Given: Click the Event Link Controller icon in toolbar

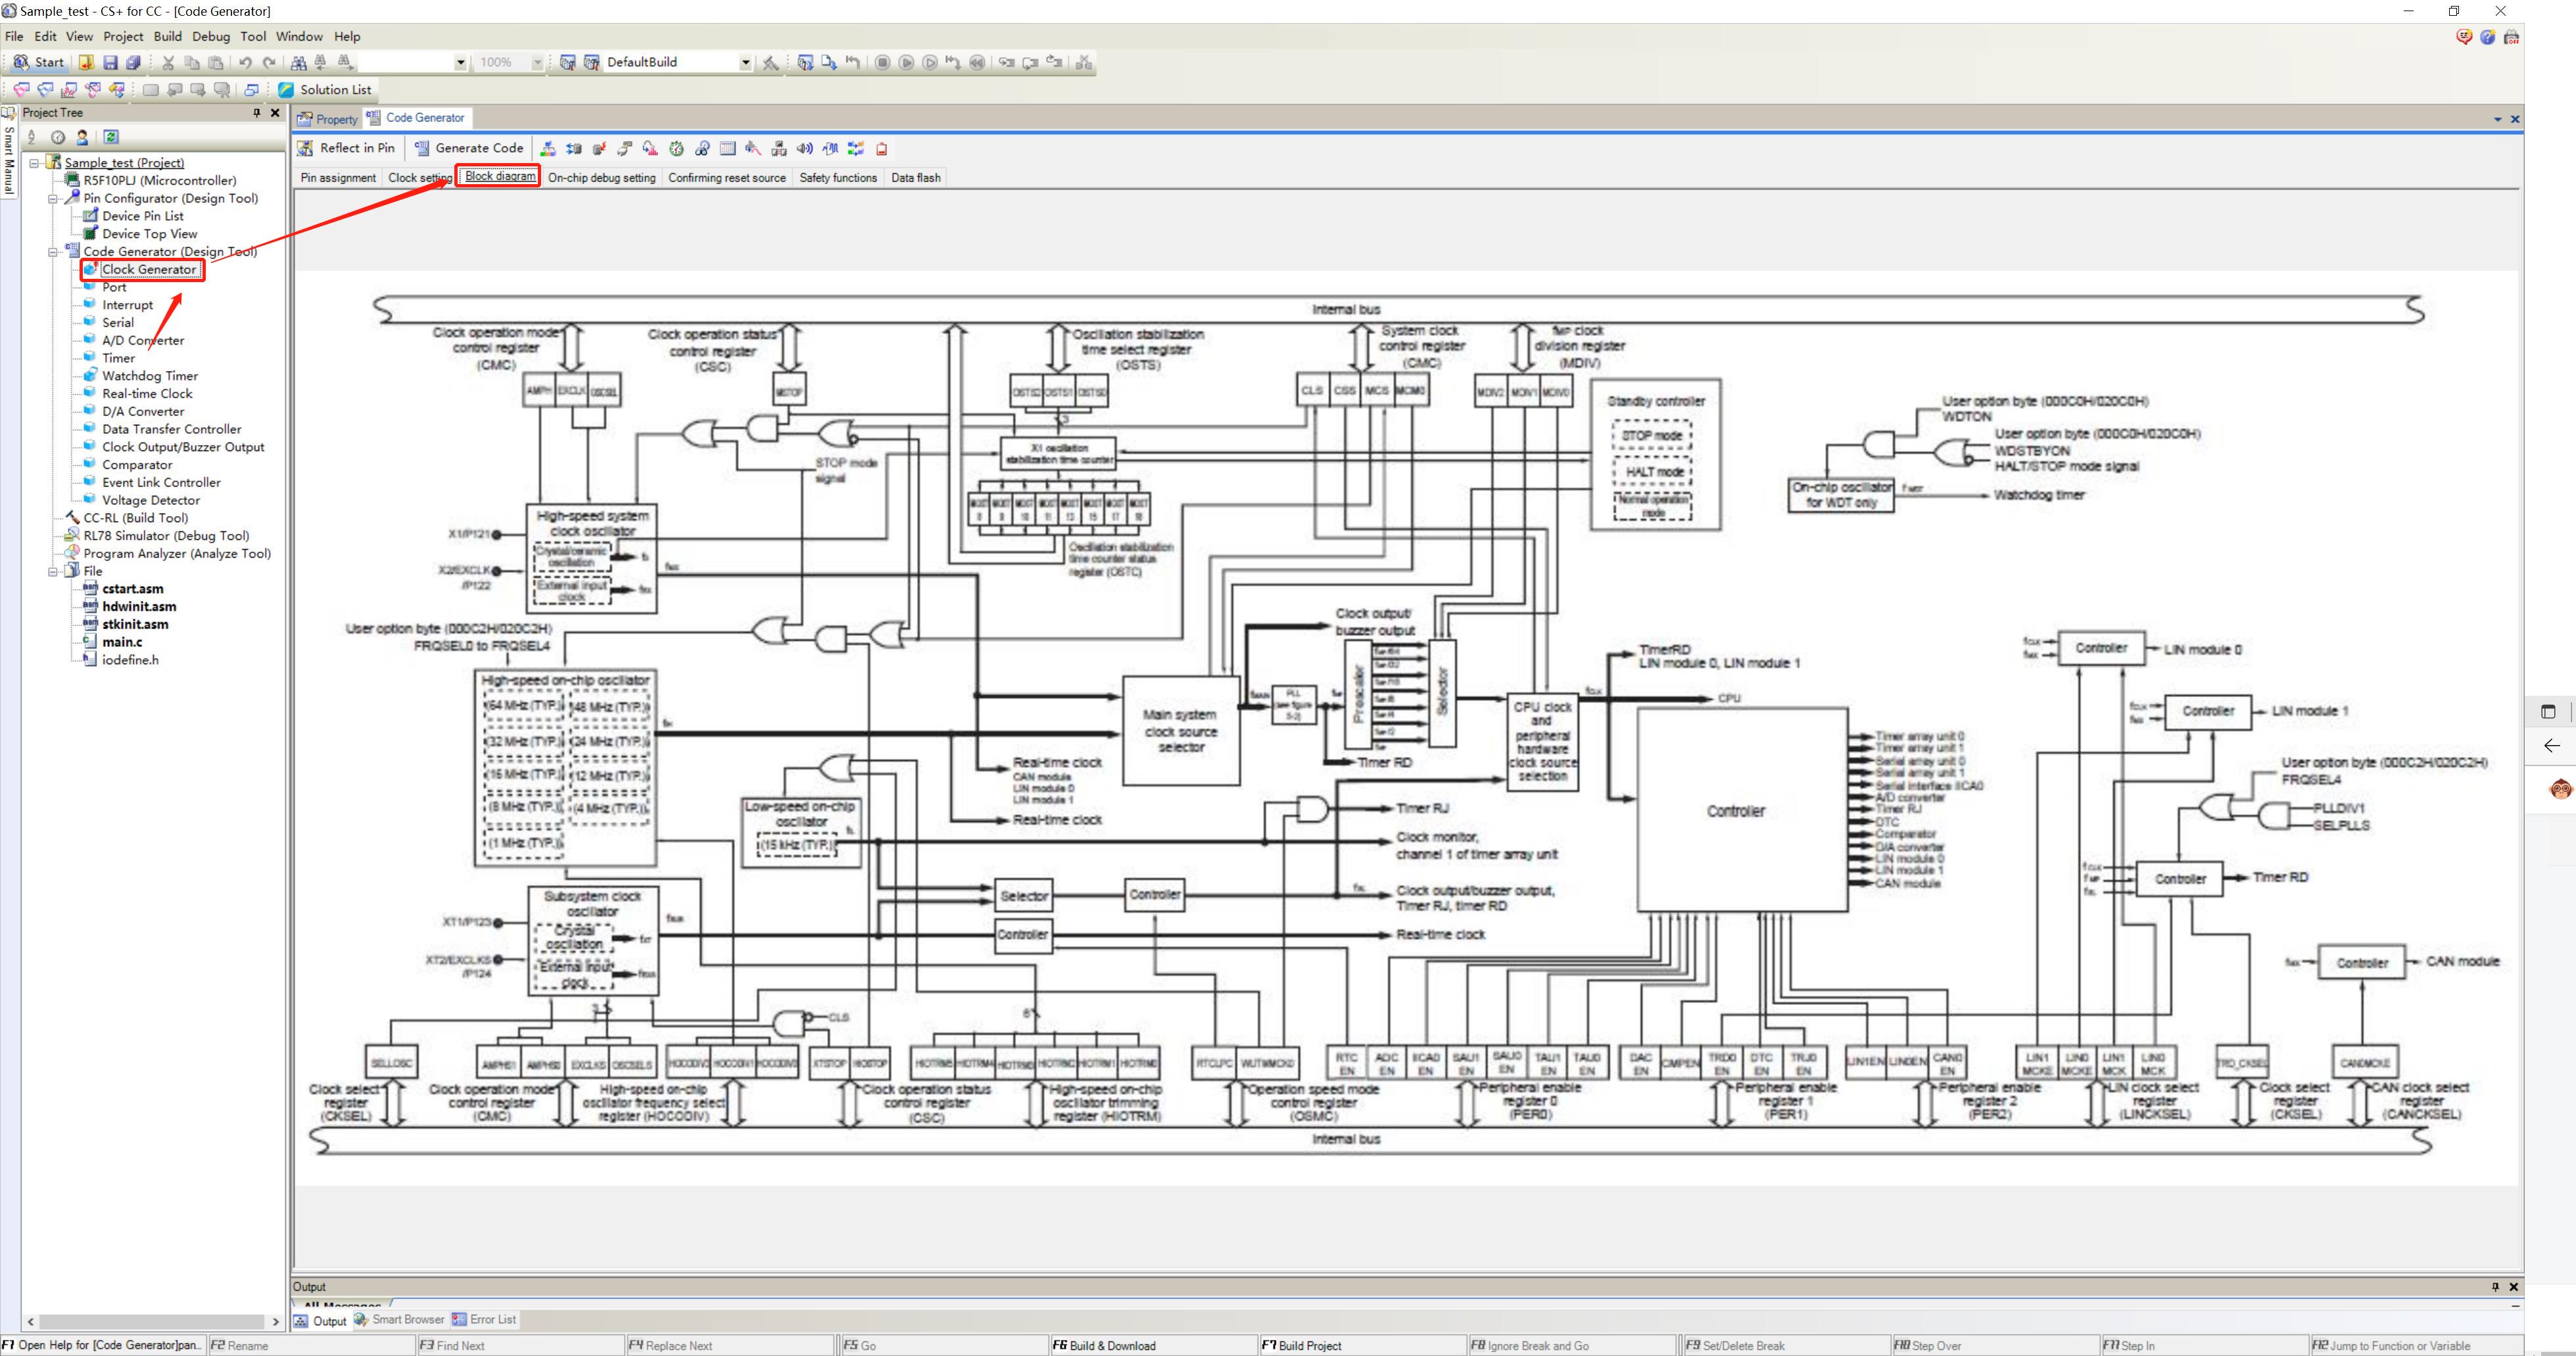Looking at the screenshot, I should [856, 148].
